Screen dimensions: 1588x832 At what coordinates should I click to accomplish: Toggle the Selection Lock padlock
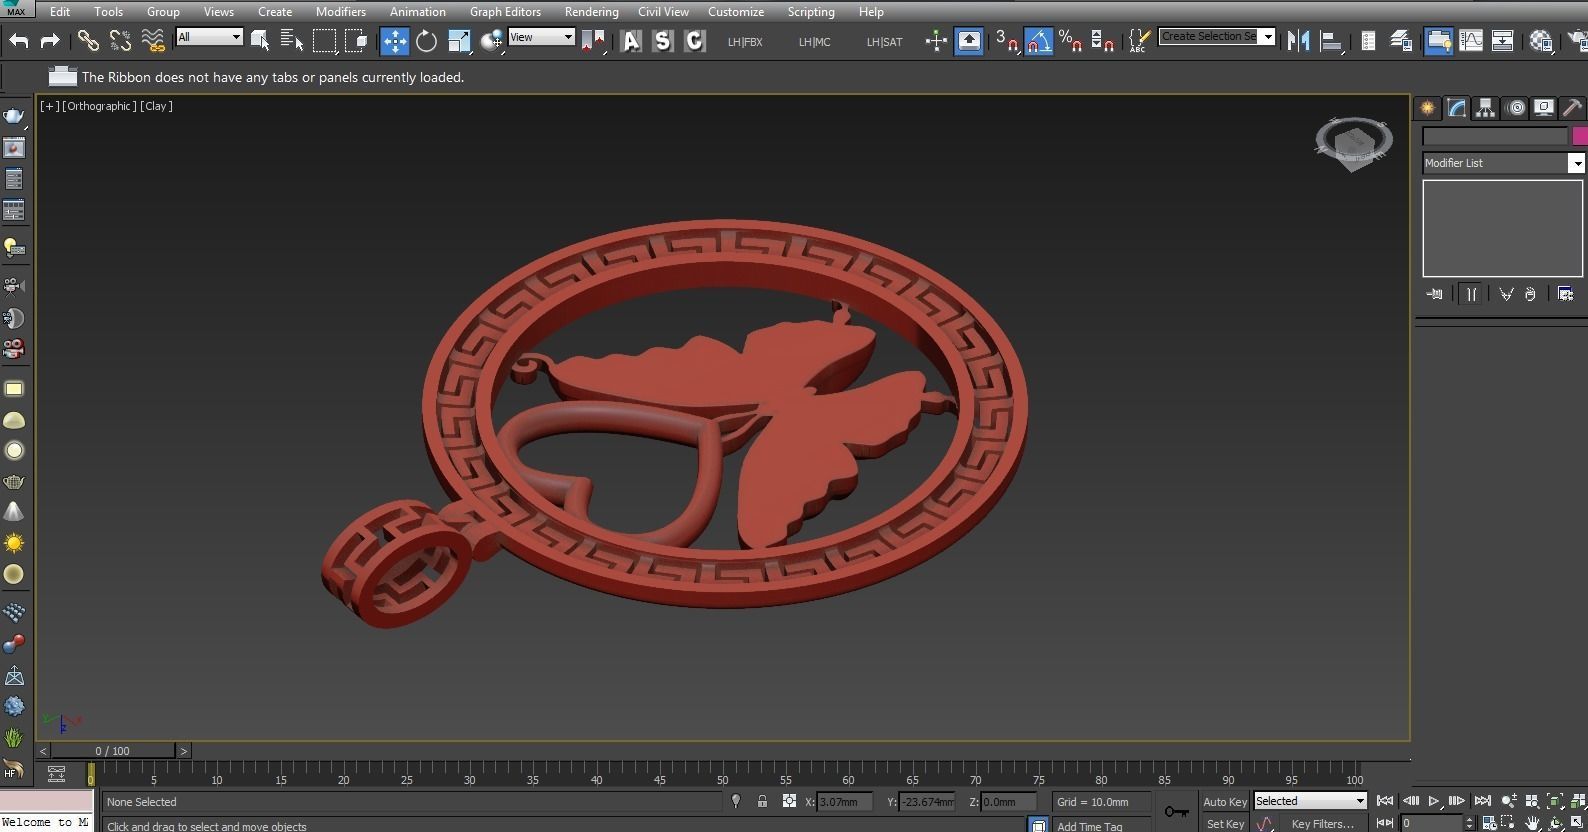point(762,801)
